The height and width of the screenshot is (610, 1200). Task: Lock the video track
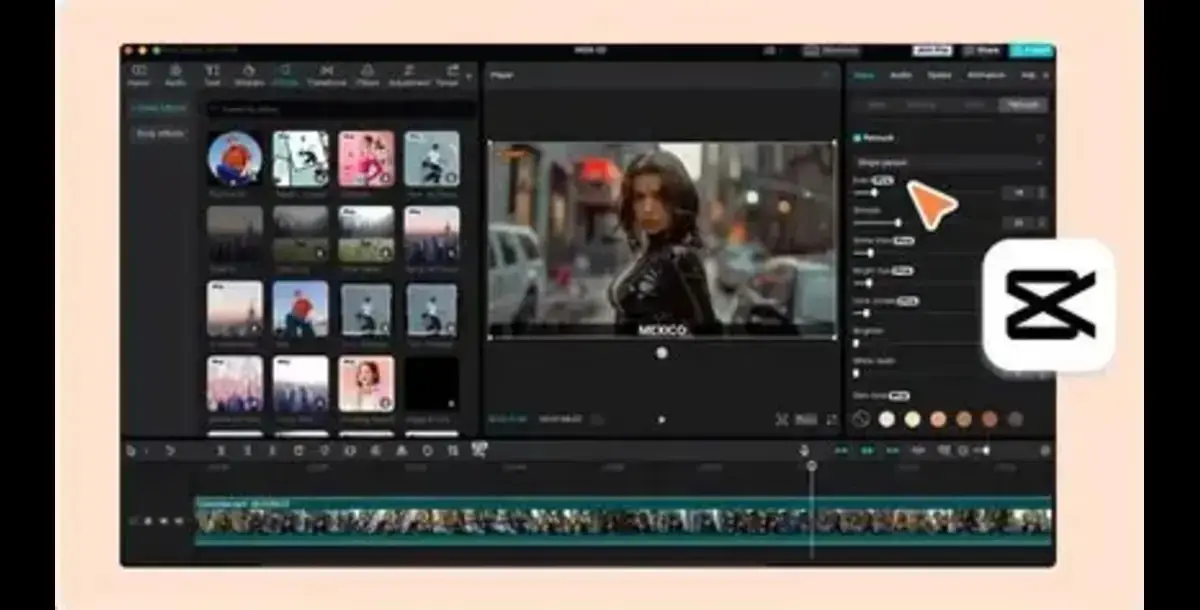[147, 521]
